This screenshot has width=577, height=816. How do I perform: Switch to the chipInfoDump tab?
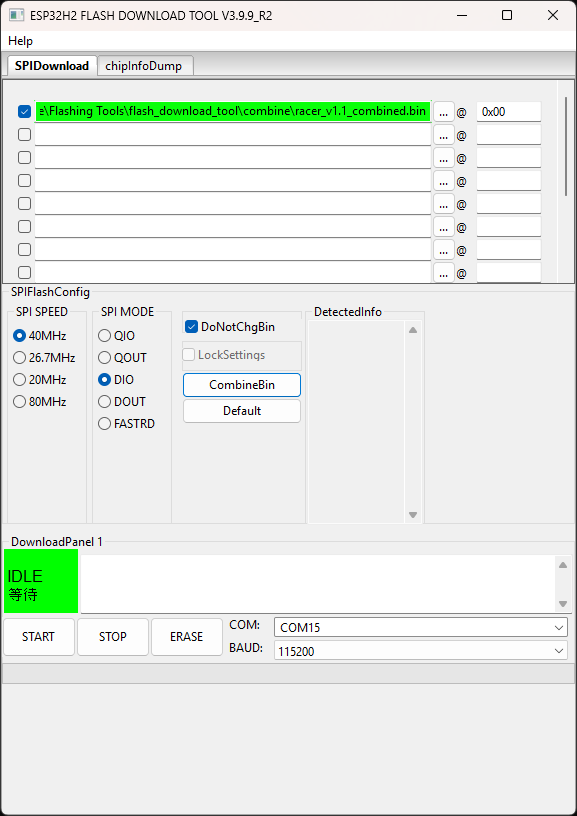144,66
